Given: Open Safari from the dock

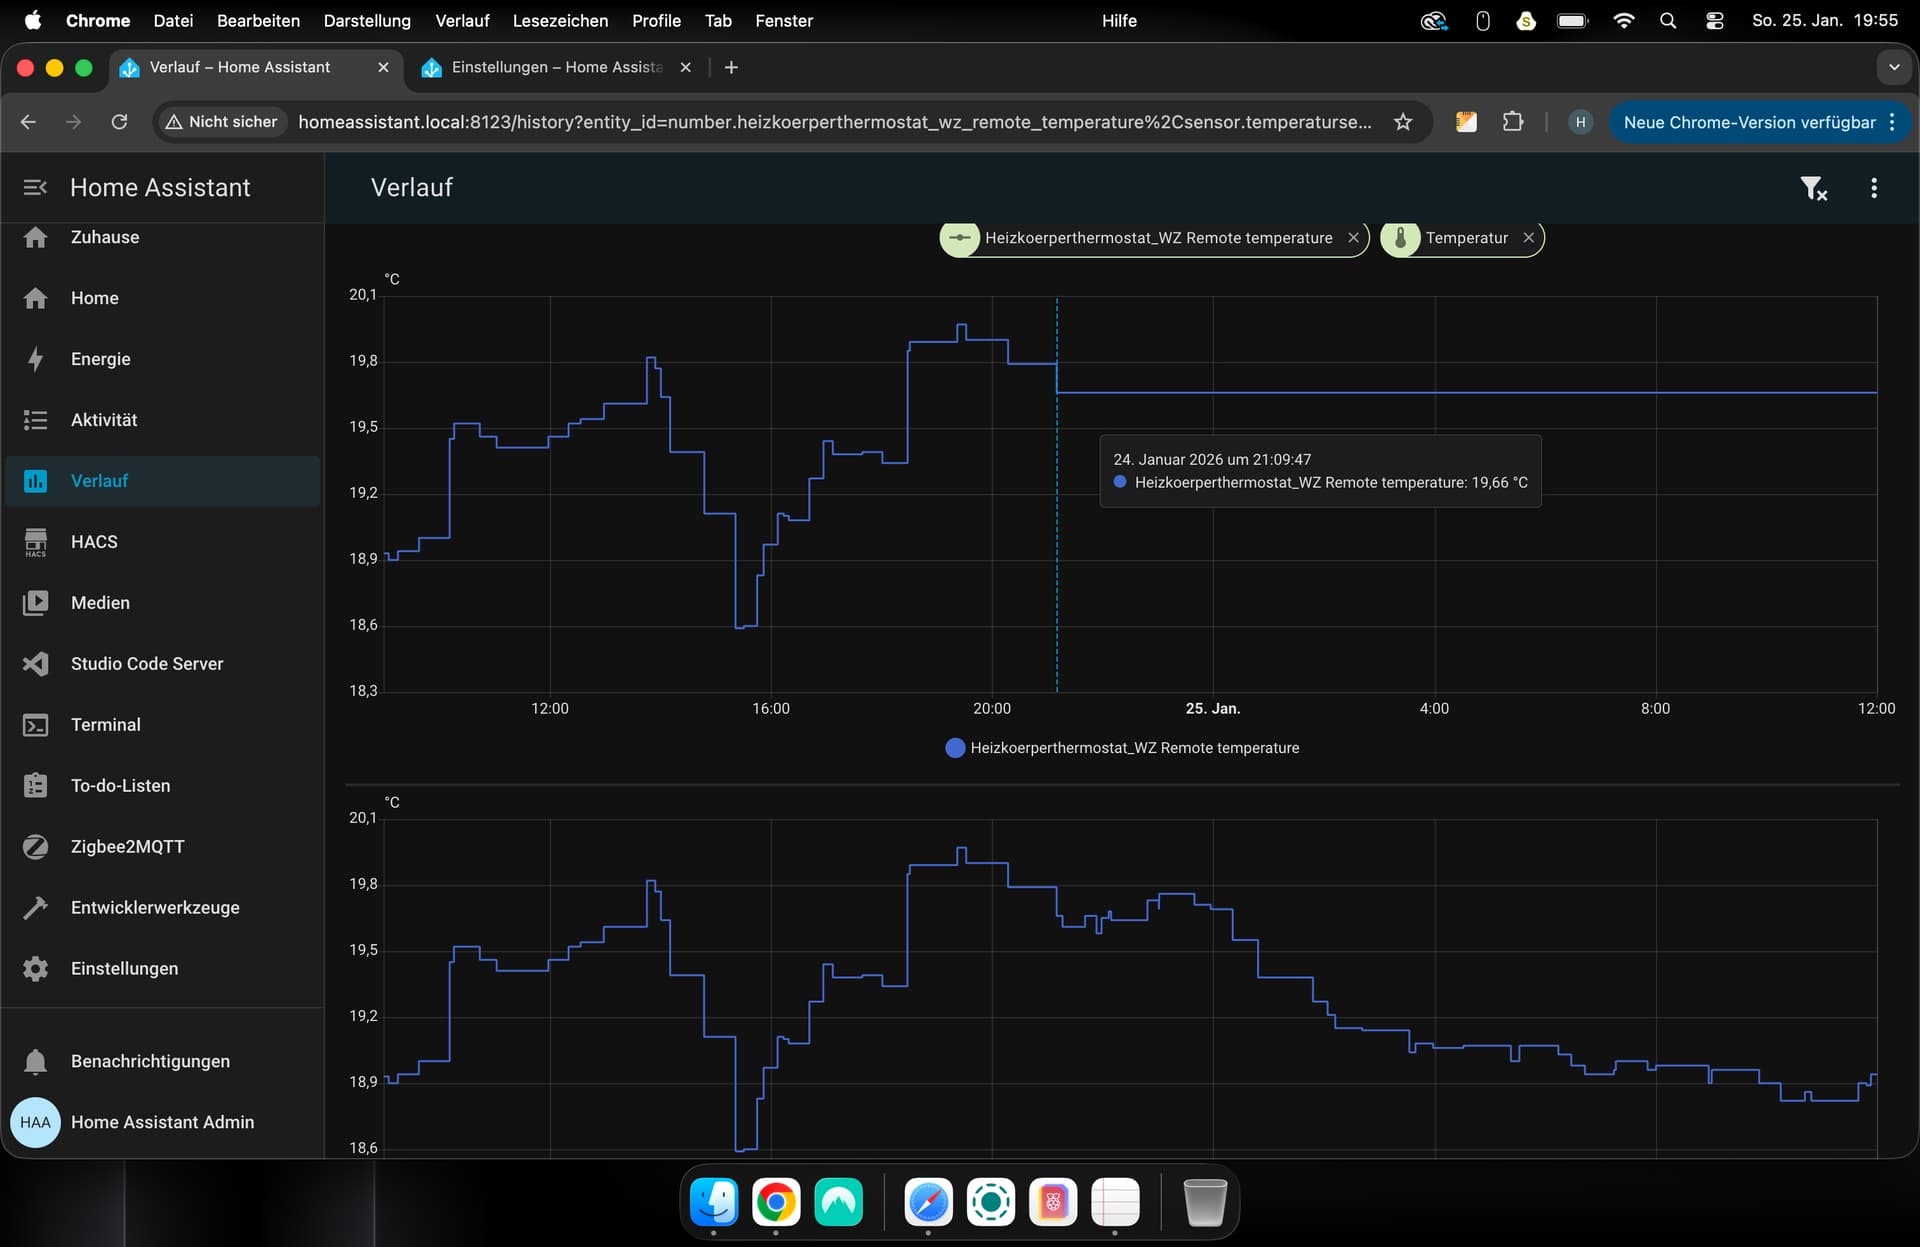Looking at the screenshot, I should (928, 1201).
